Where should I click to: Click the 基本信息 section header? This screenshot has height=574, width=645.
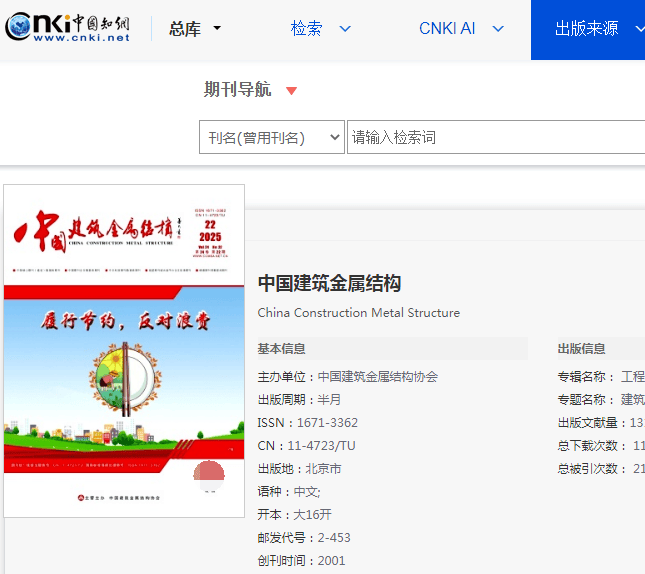pyautogui.click(x=281, y=348)
